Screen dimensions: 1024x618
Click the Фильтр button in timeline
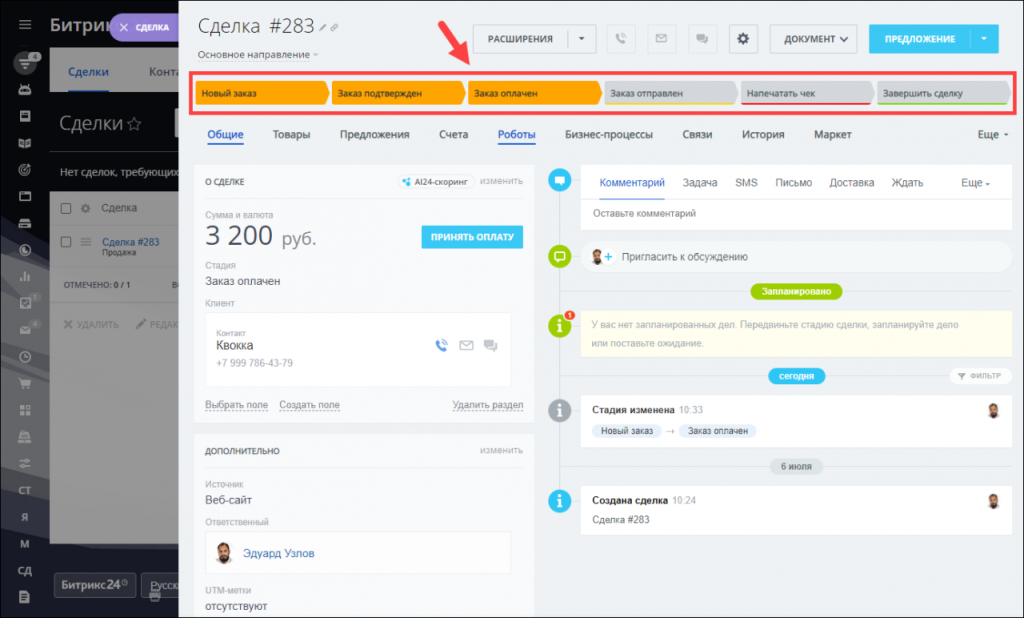click(980, 376)
